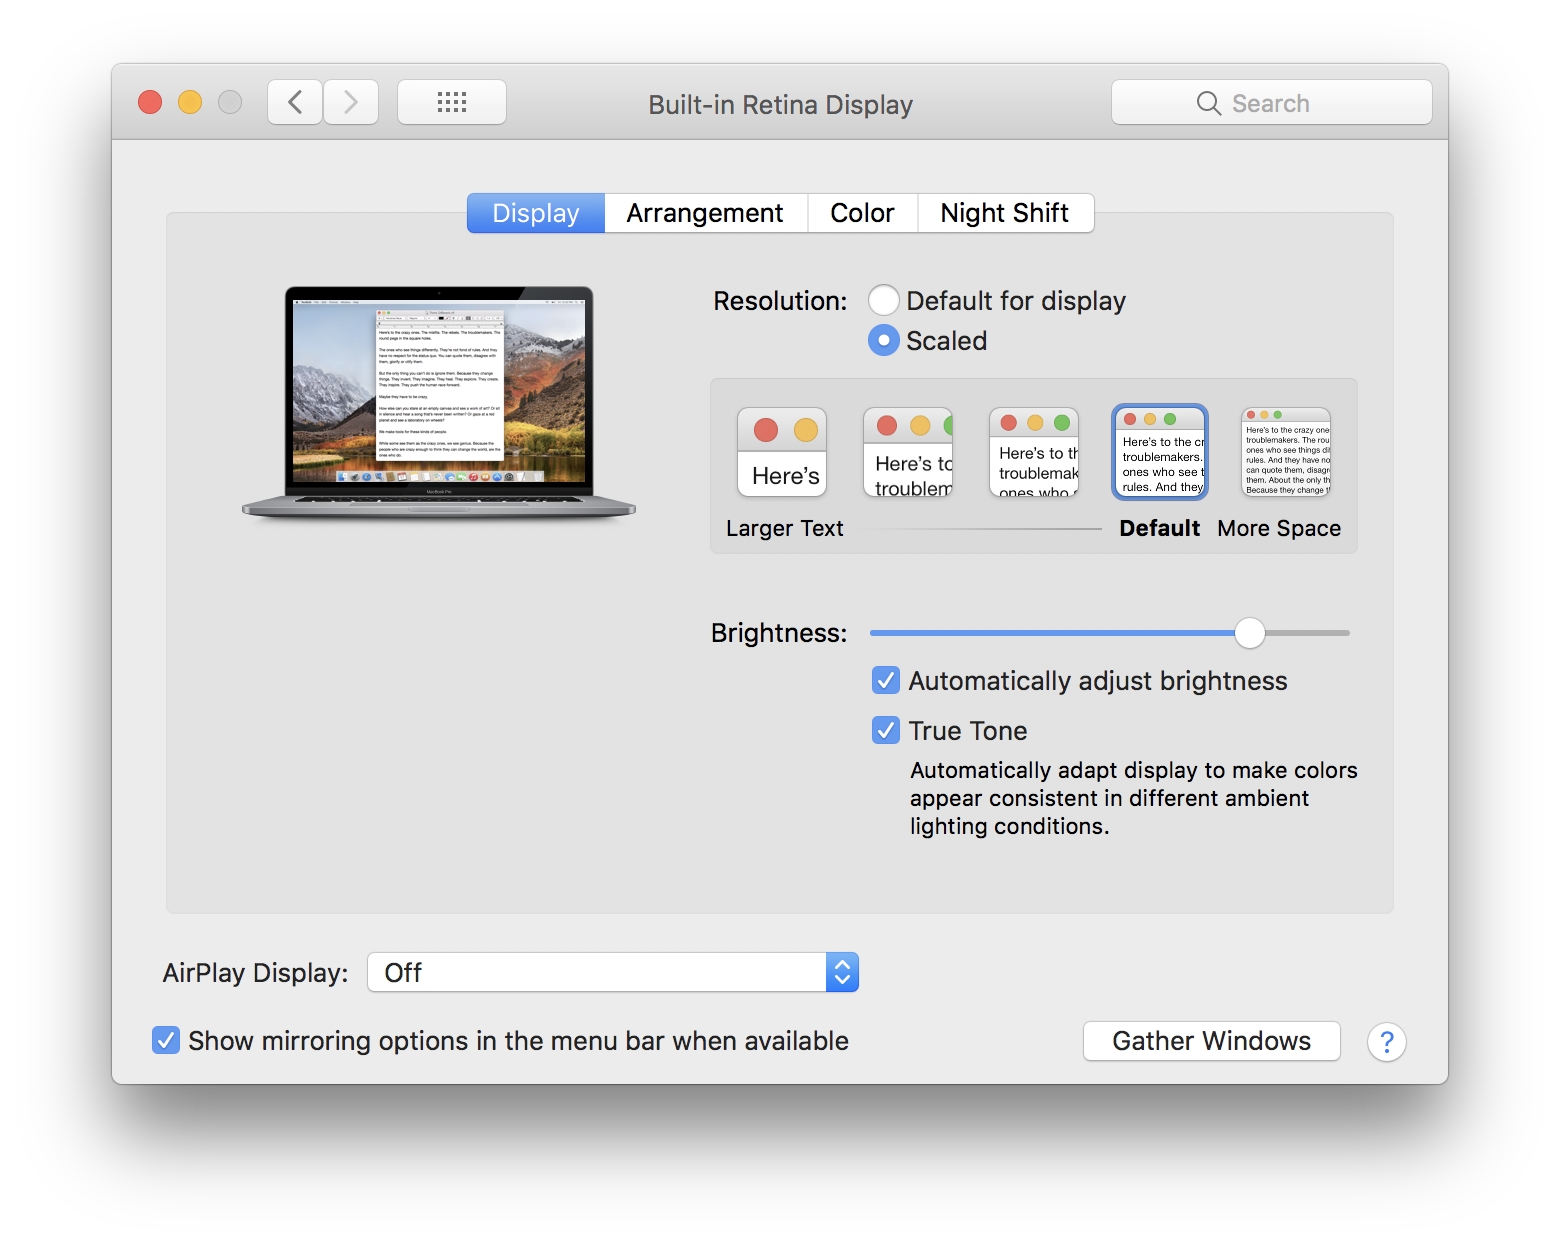Minimize window with the yellow button
Viewport: 1560px width, 1244px height.
click(x=190, y=102)
